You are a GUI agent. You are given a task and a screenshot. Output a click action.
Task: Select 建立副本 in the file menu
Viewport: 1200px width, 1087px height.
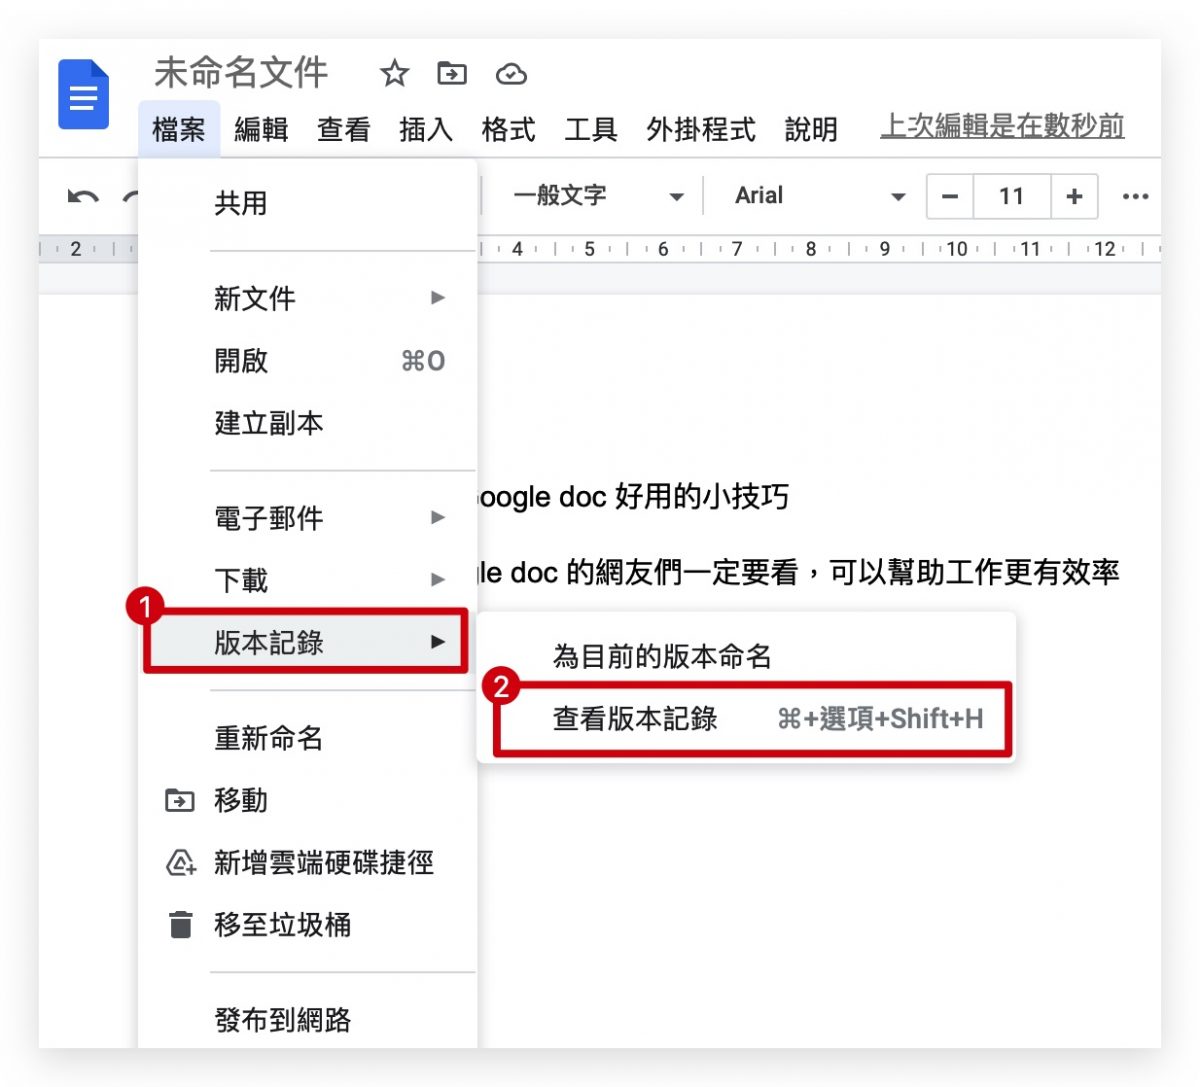coord(308,423)
